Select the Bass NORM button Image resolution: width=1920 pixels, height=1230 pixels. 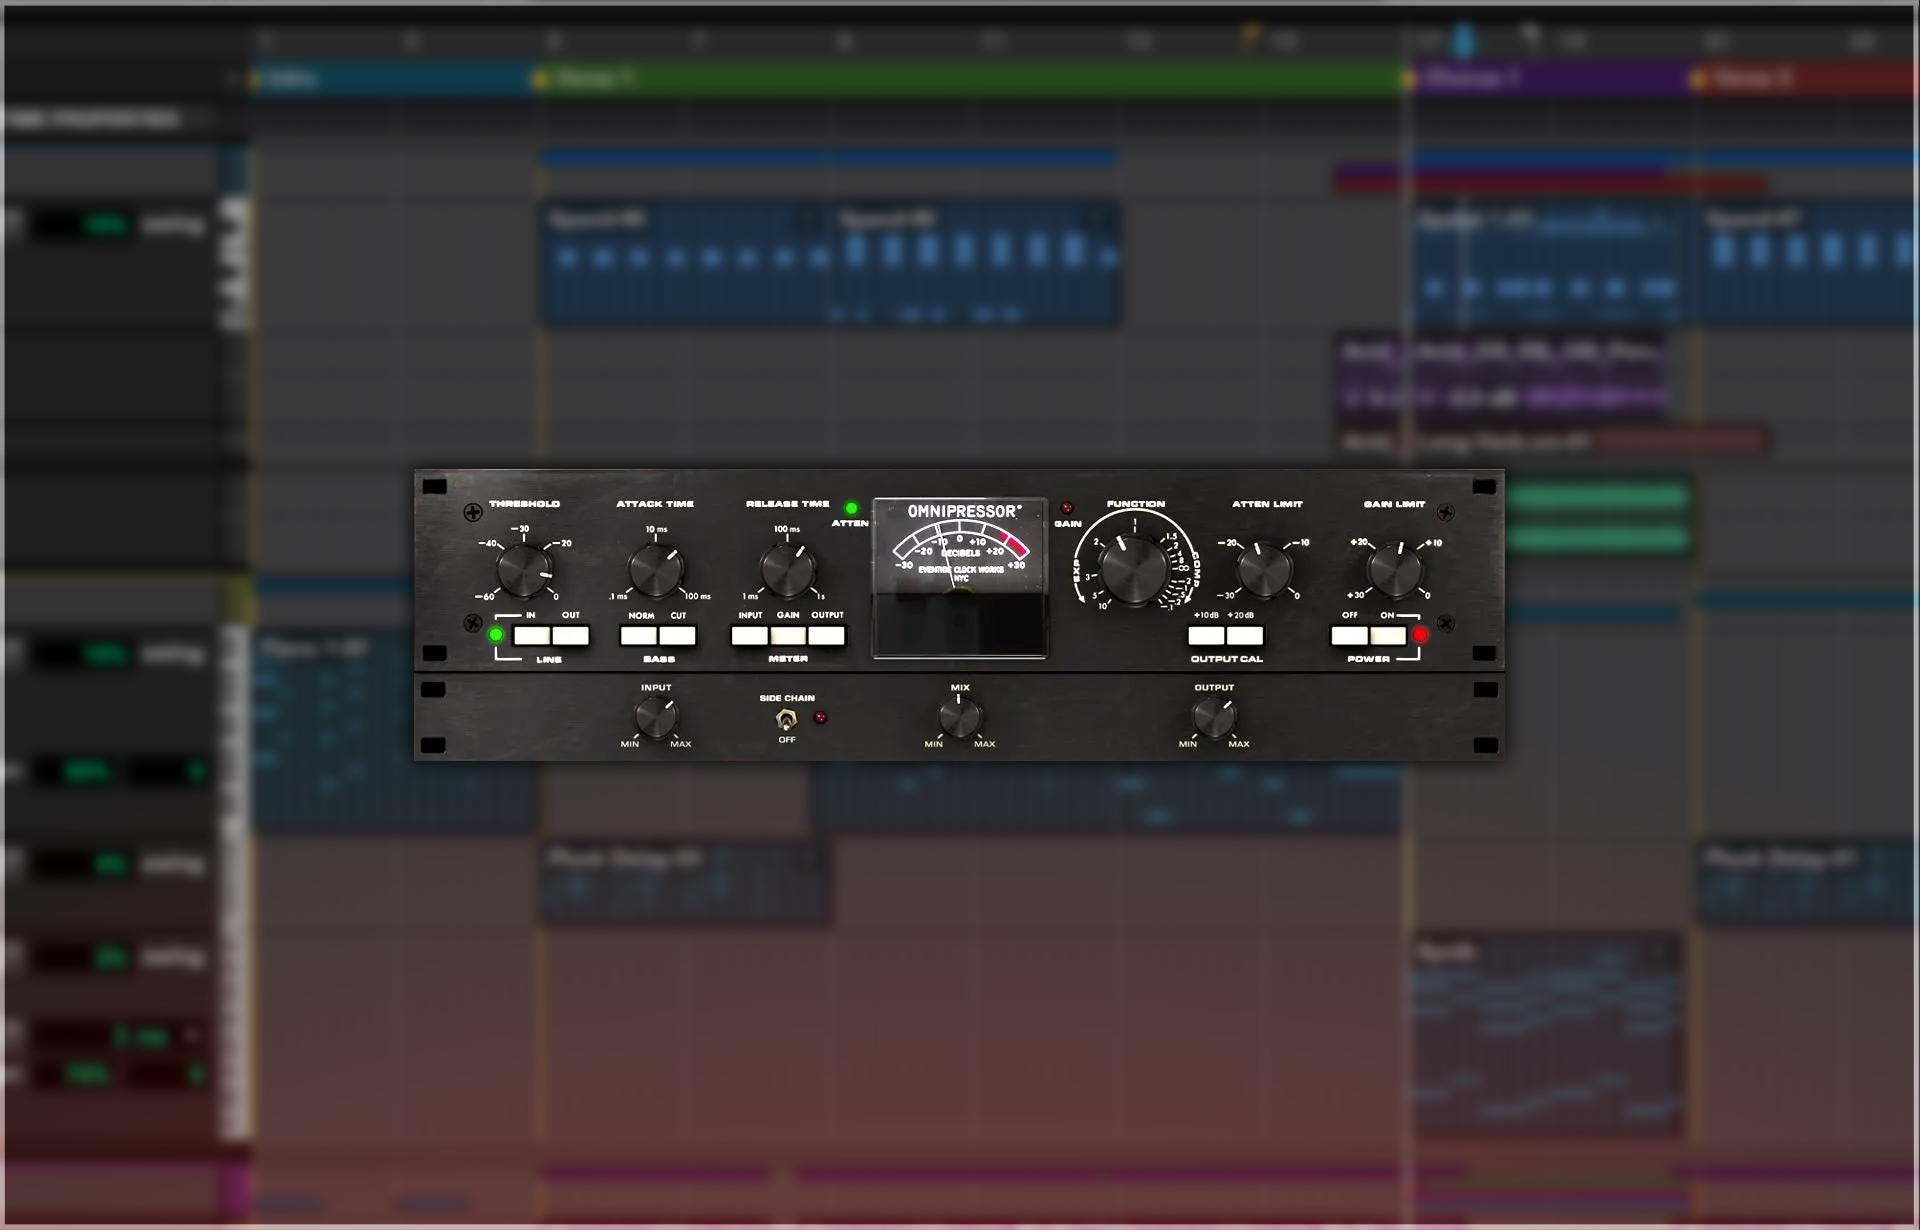pos(638,636)
